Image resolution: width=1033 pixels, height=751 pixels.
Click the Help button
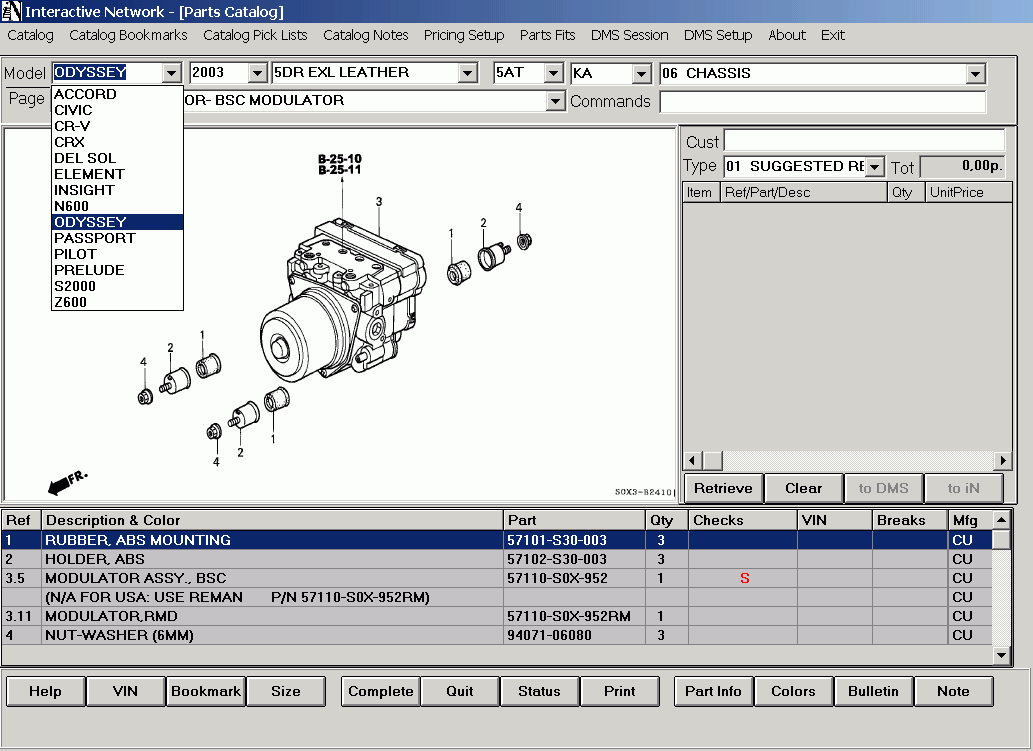pyautogui.click(x=45, y=691)
